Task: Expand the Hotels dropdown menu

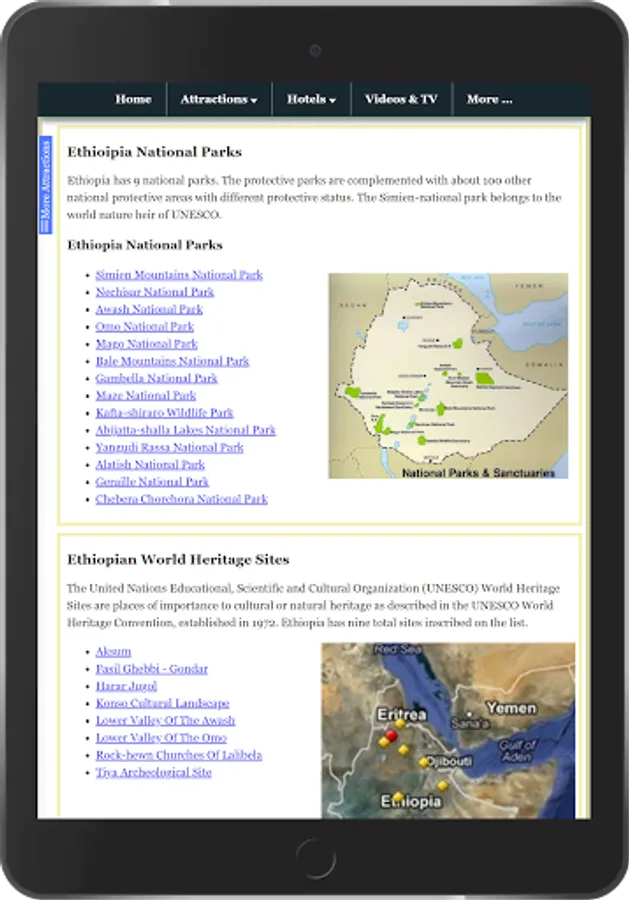Action: point(311,99)
